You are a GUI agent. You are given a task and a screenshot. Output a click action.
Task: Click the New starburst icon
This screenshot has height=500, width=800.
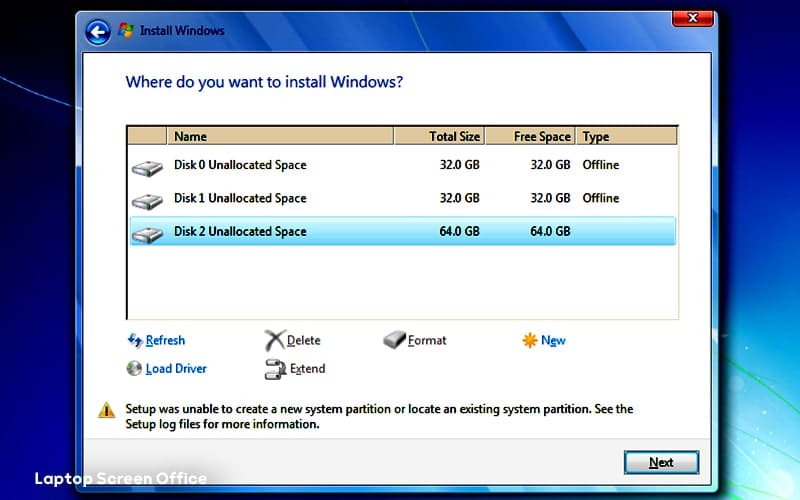click(x=530, y=340)
